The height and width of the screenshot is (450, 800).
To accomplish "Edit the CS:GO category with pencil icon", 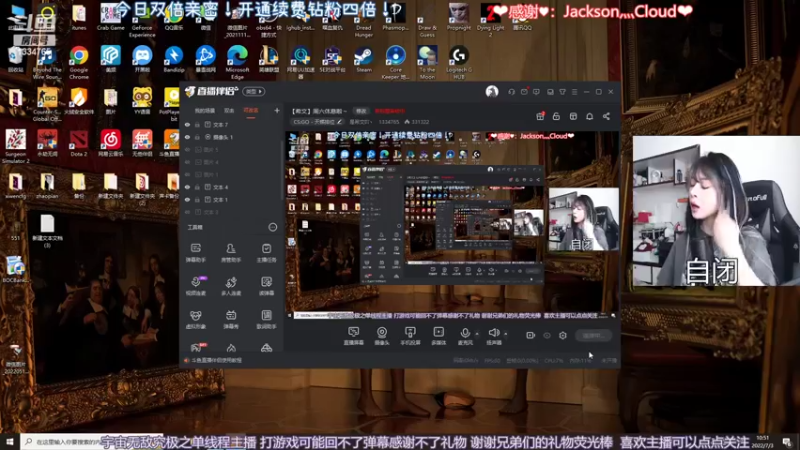I will (x=339, y=122).
